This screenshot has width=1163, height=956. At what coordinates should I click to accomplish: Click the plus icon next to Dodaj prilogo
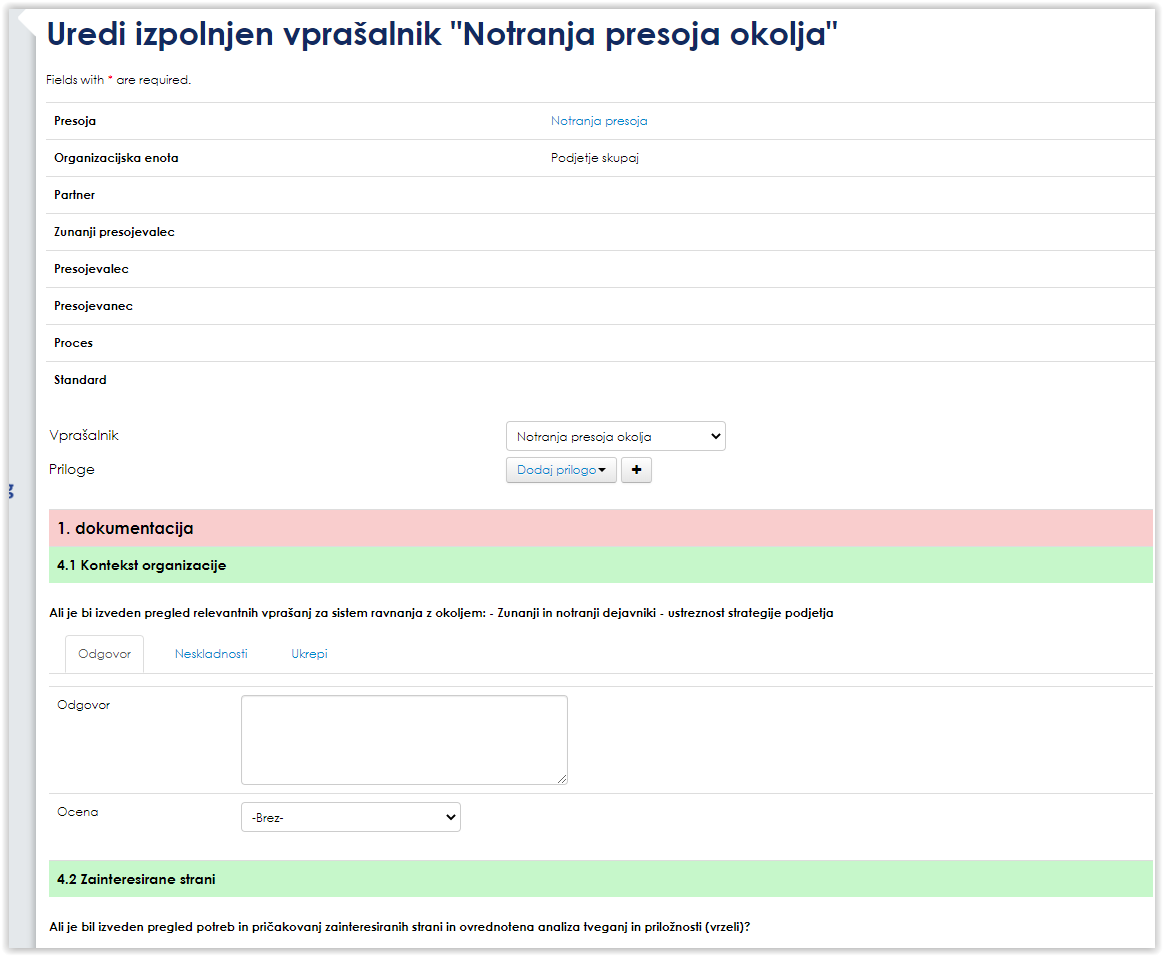636,470
